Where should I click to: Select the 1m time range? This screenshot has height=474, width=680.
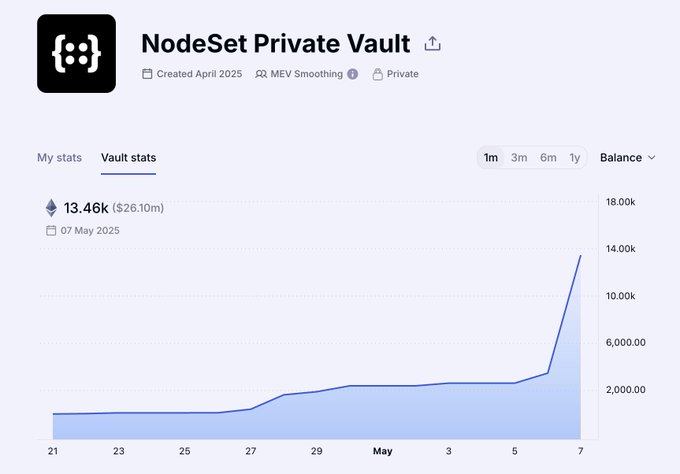pyautogui.click(x=491, y=158)
